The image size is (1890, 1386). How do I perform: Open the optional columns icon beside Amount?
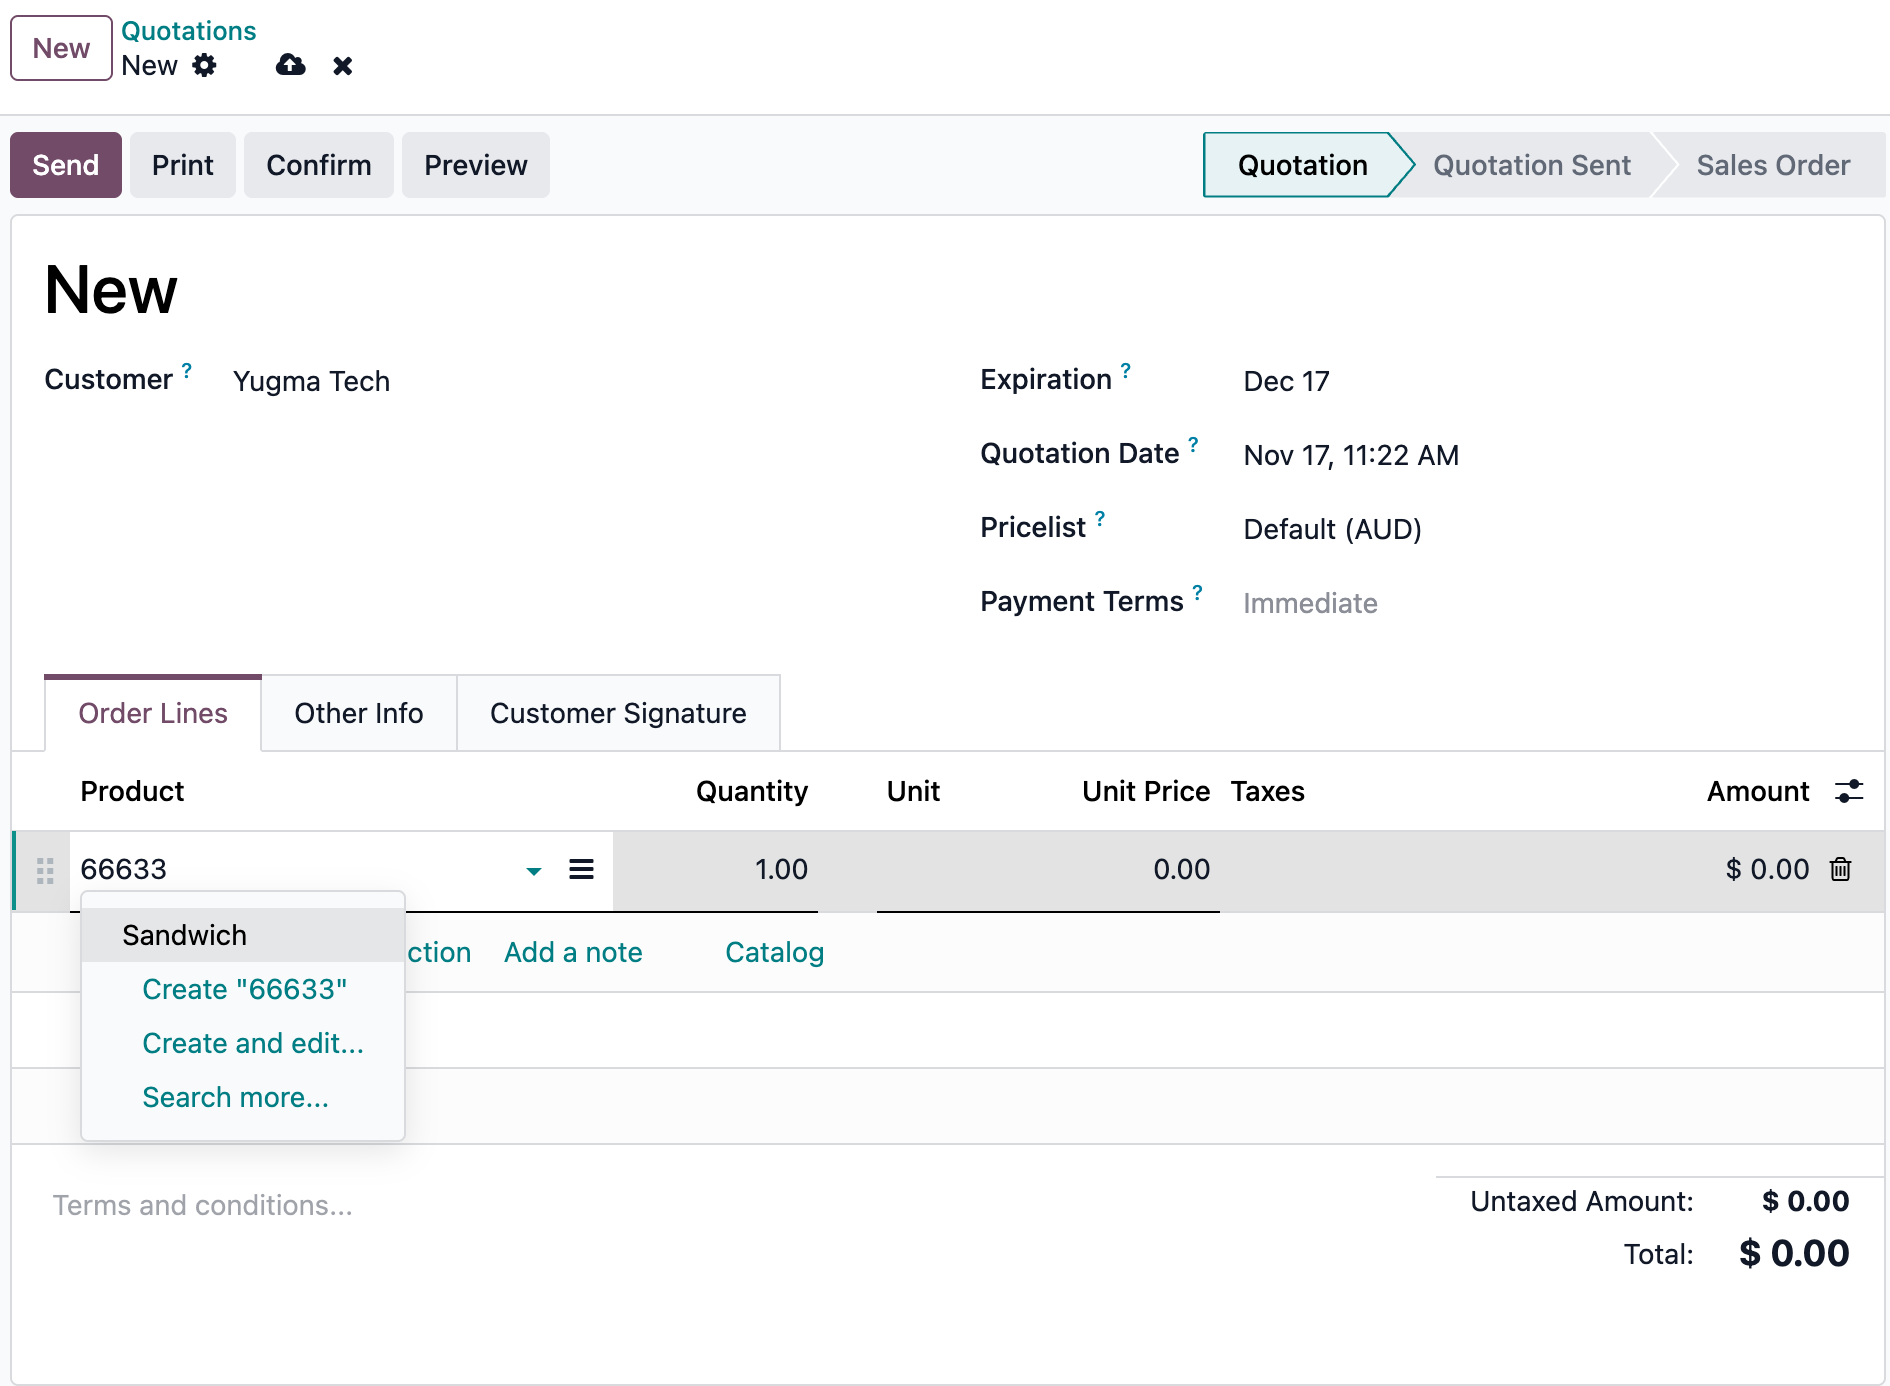click(x=1849, y=790)
